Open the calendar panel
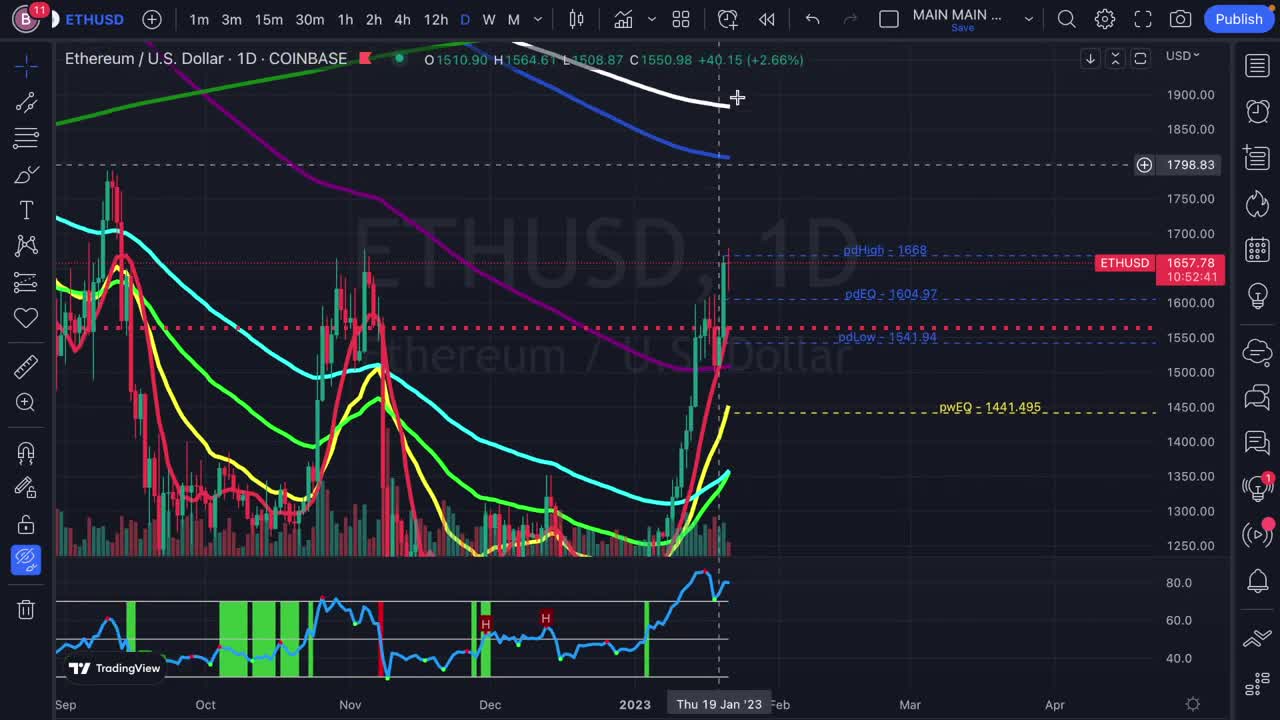1280x720 pixels. click(1257, 249)
